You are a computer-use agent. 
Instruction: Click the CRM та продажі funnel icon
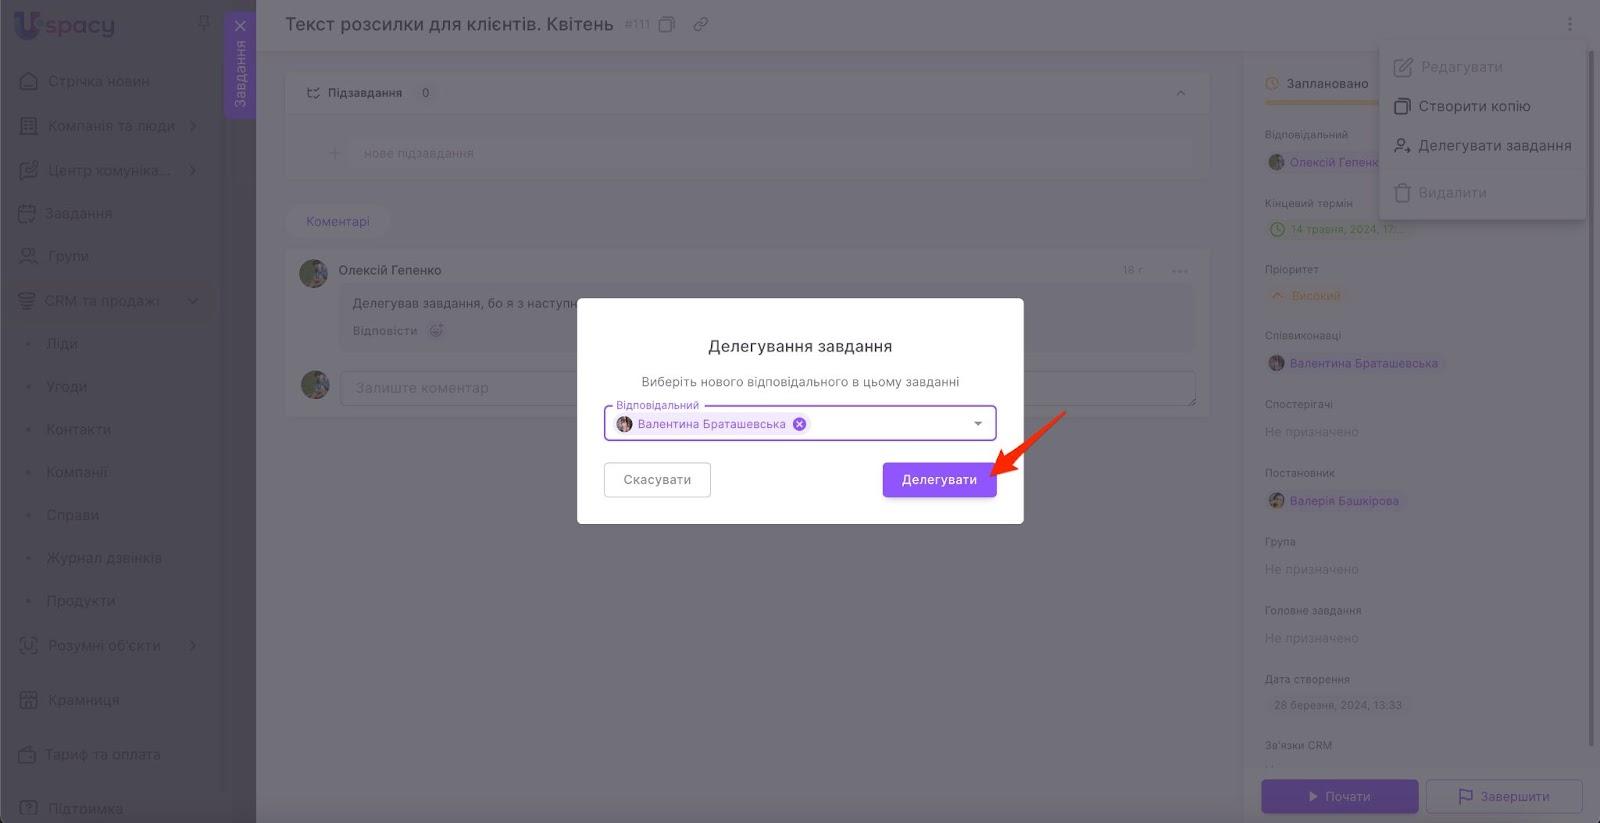pos(27,301)
